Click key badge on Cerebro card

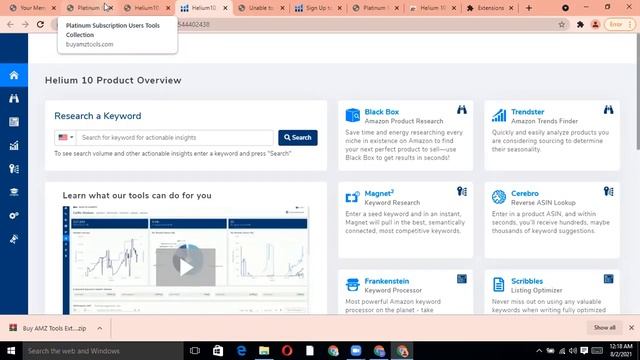(x=609, y=191)
